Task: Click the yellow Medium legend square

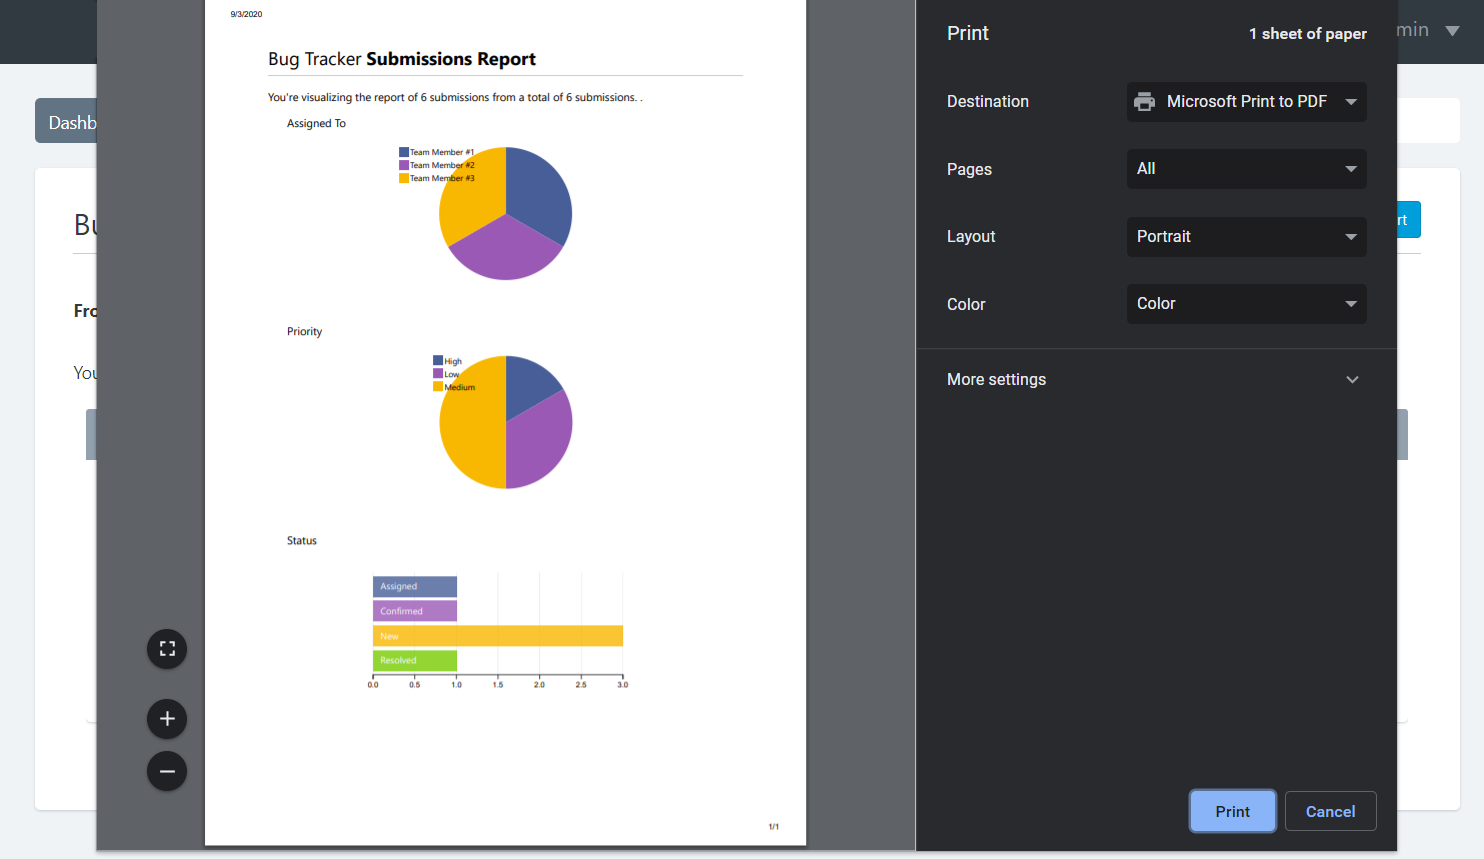Action: 438,387
